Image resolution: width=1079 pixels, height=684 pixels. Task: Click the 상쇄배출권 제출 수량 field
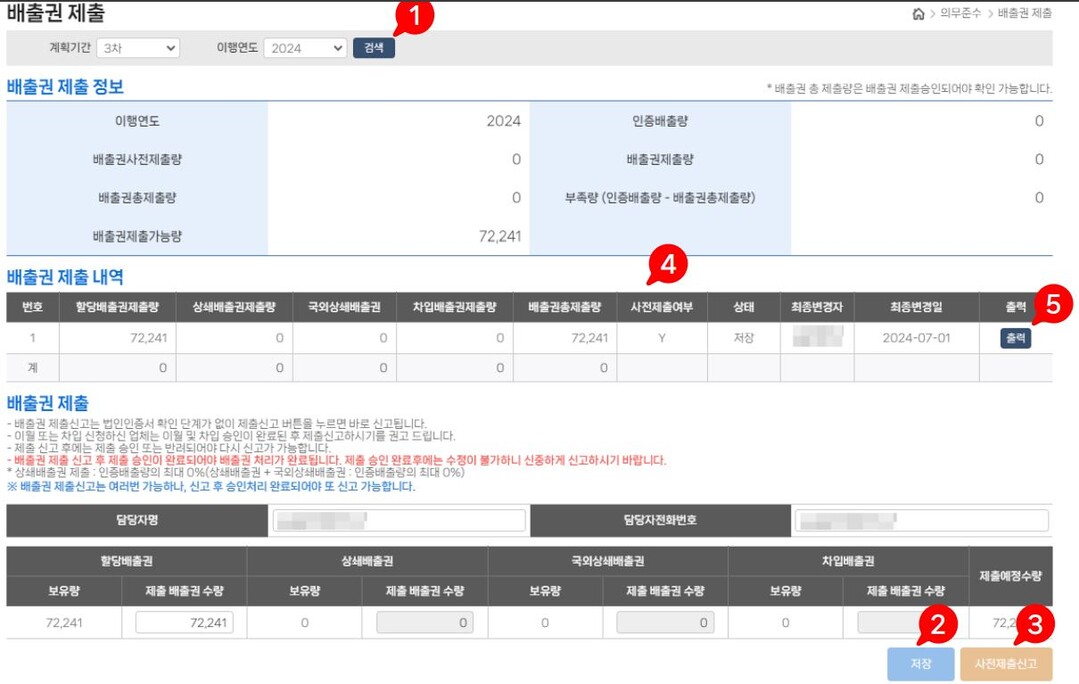point(426,623)
